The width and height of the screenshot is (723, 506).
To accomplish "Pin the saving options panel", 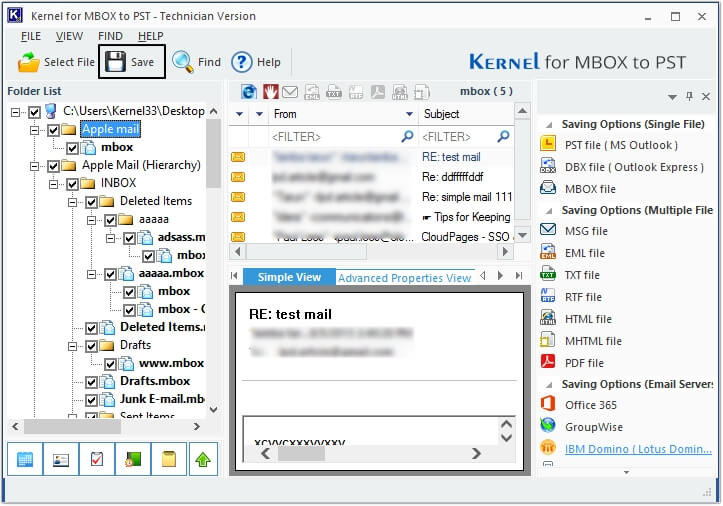I will pos(689,96).
